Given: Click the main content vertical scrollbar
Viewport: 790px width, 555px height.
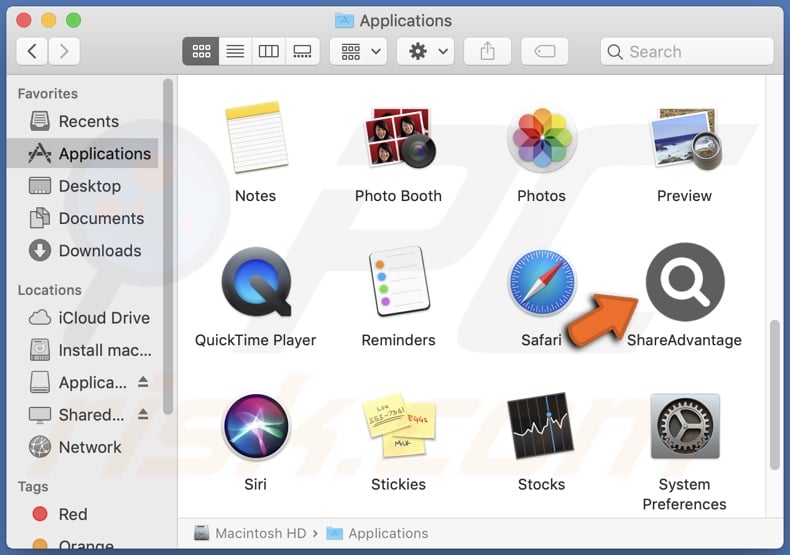Looking at the screenshot, I should tap(775, 395).
